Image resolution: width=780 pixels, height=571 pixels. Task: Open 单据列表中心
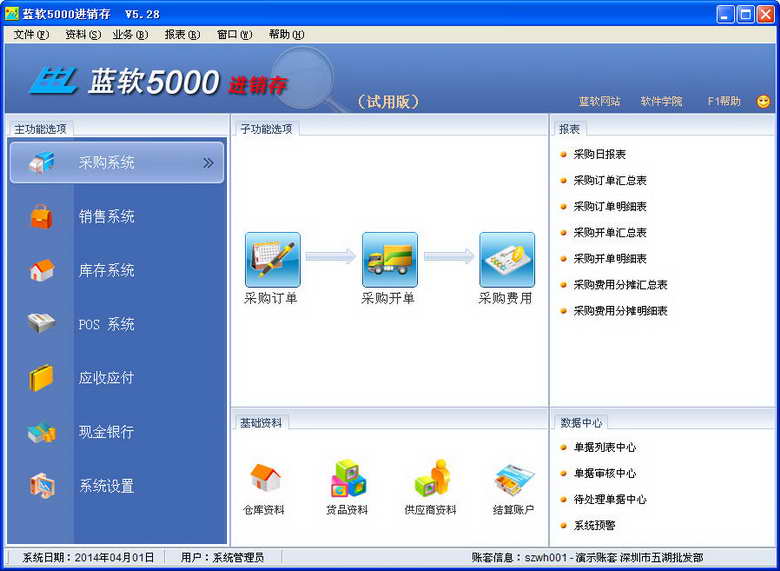[605, 447]
